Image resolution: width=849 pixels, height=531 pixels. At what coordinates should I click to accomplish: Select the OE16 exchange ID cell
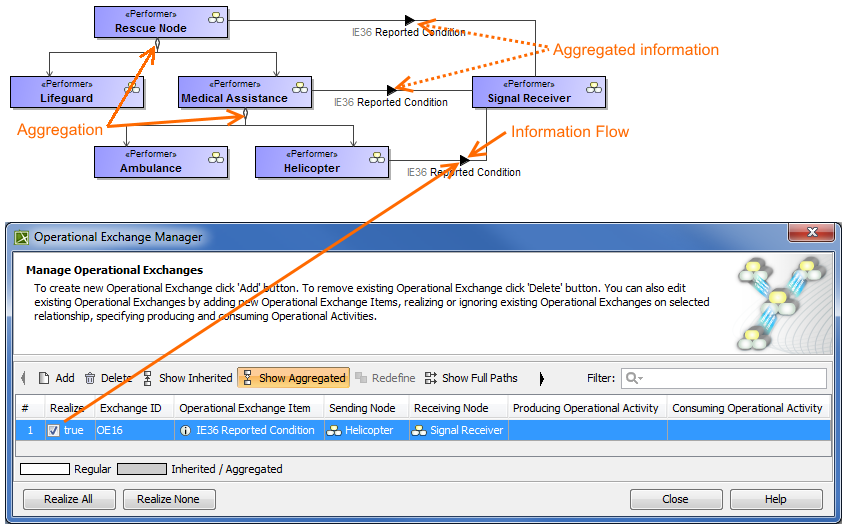pyautogui.click(x=134, y=430)
